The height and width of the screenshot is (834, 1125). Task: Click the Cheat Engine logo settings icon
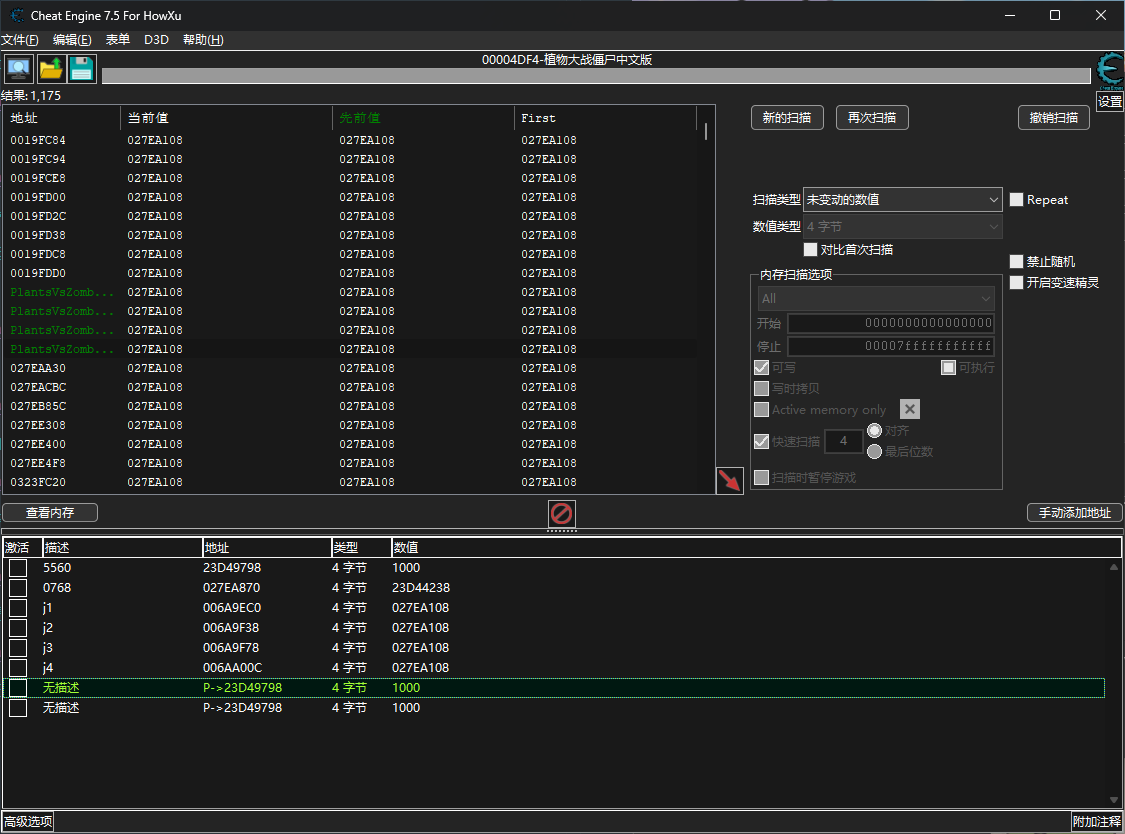tap(1109, 69)
